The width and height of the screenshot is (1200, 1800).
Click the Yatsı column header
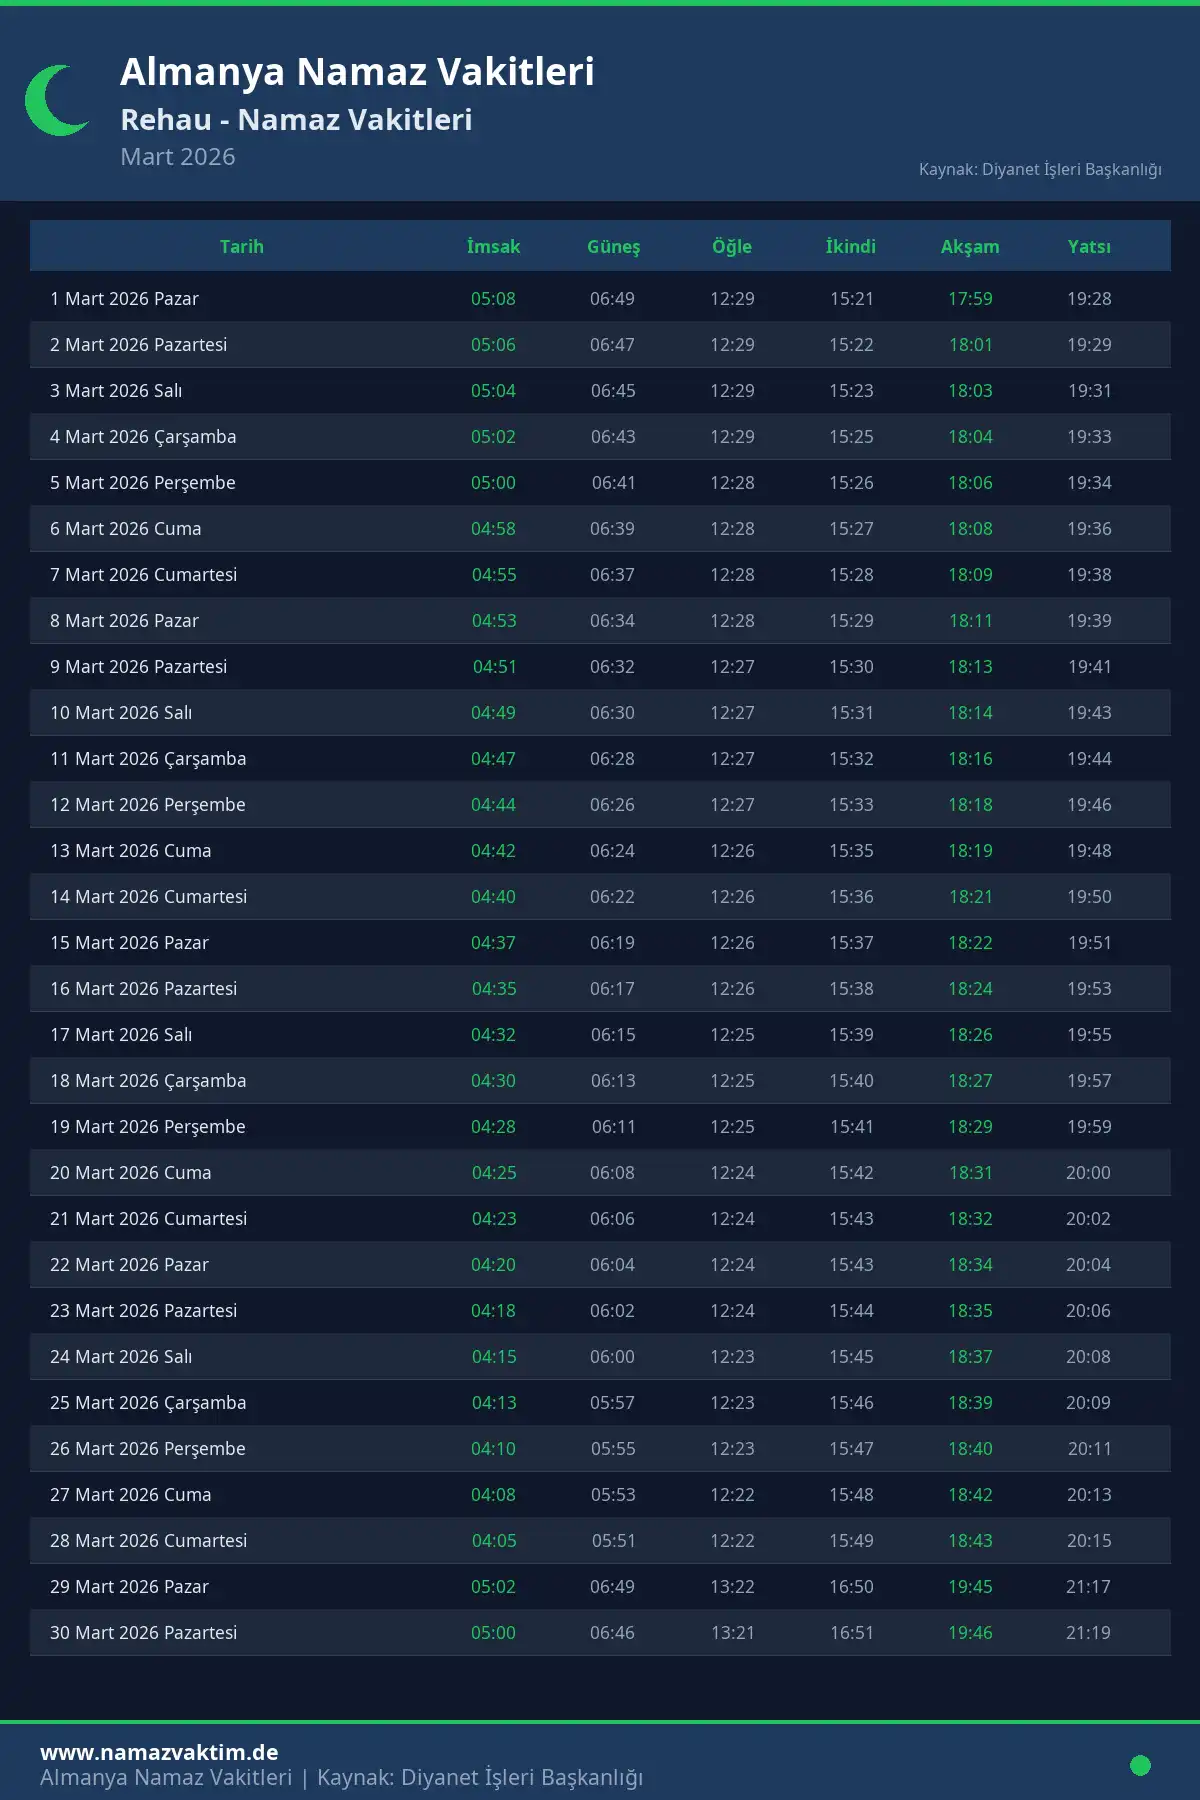pos(1089,247)
